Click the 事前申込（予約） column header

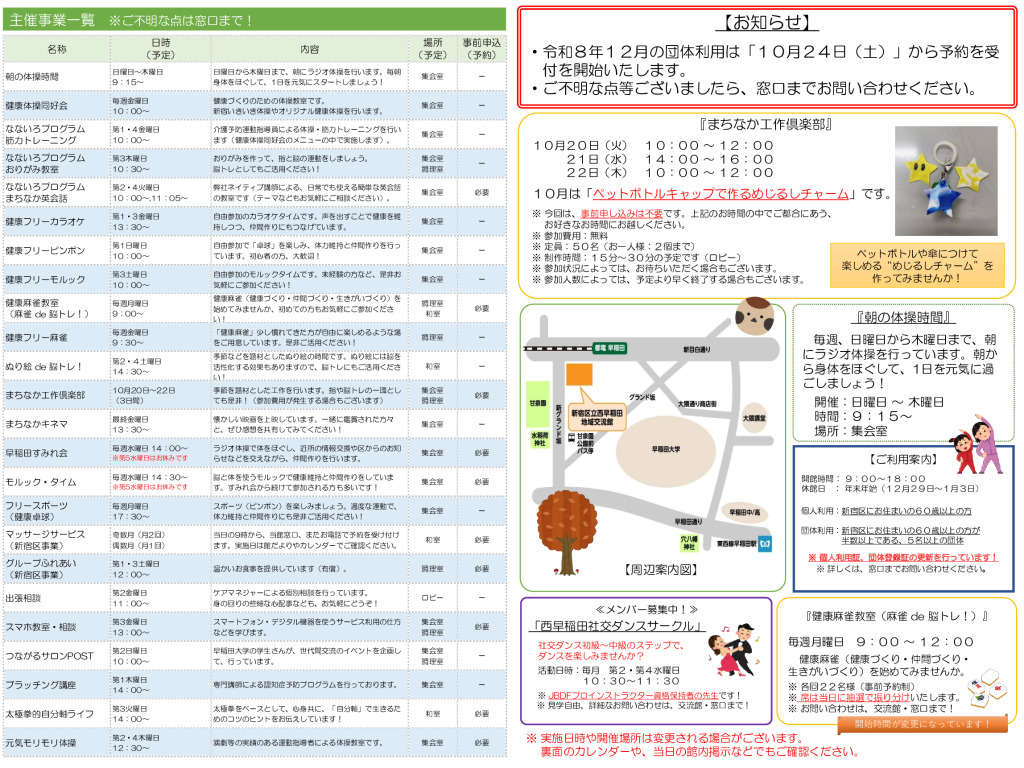point(482,49)
